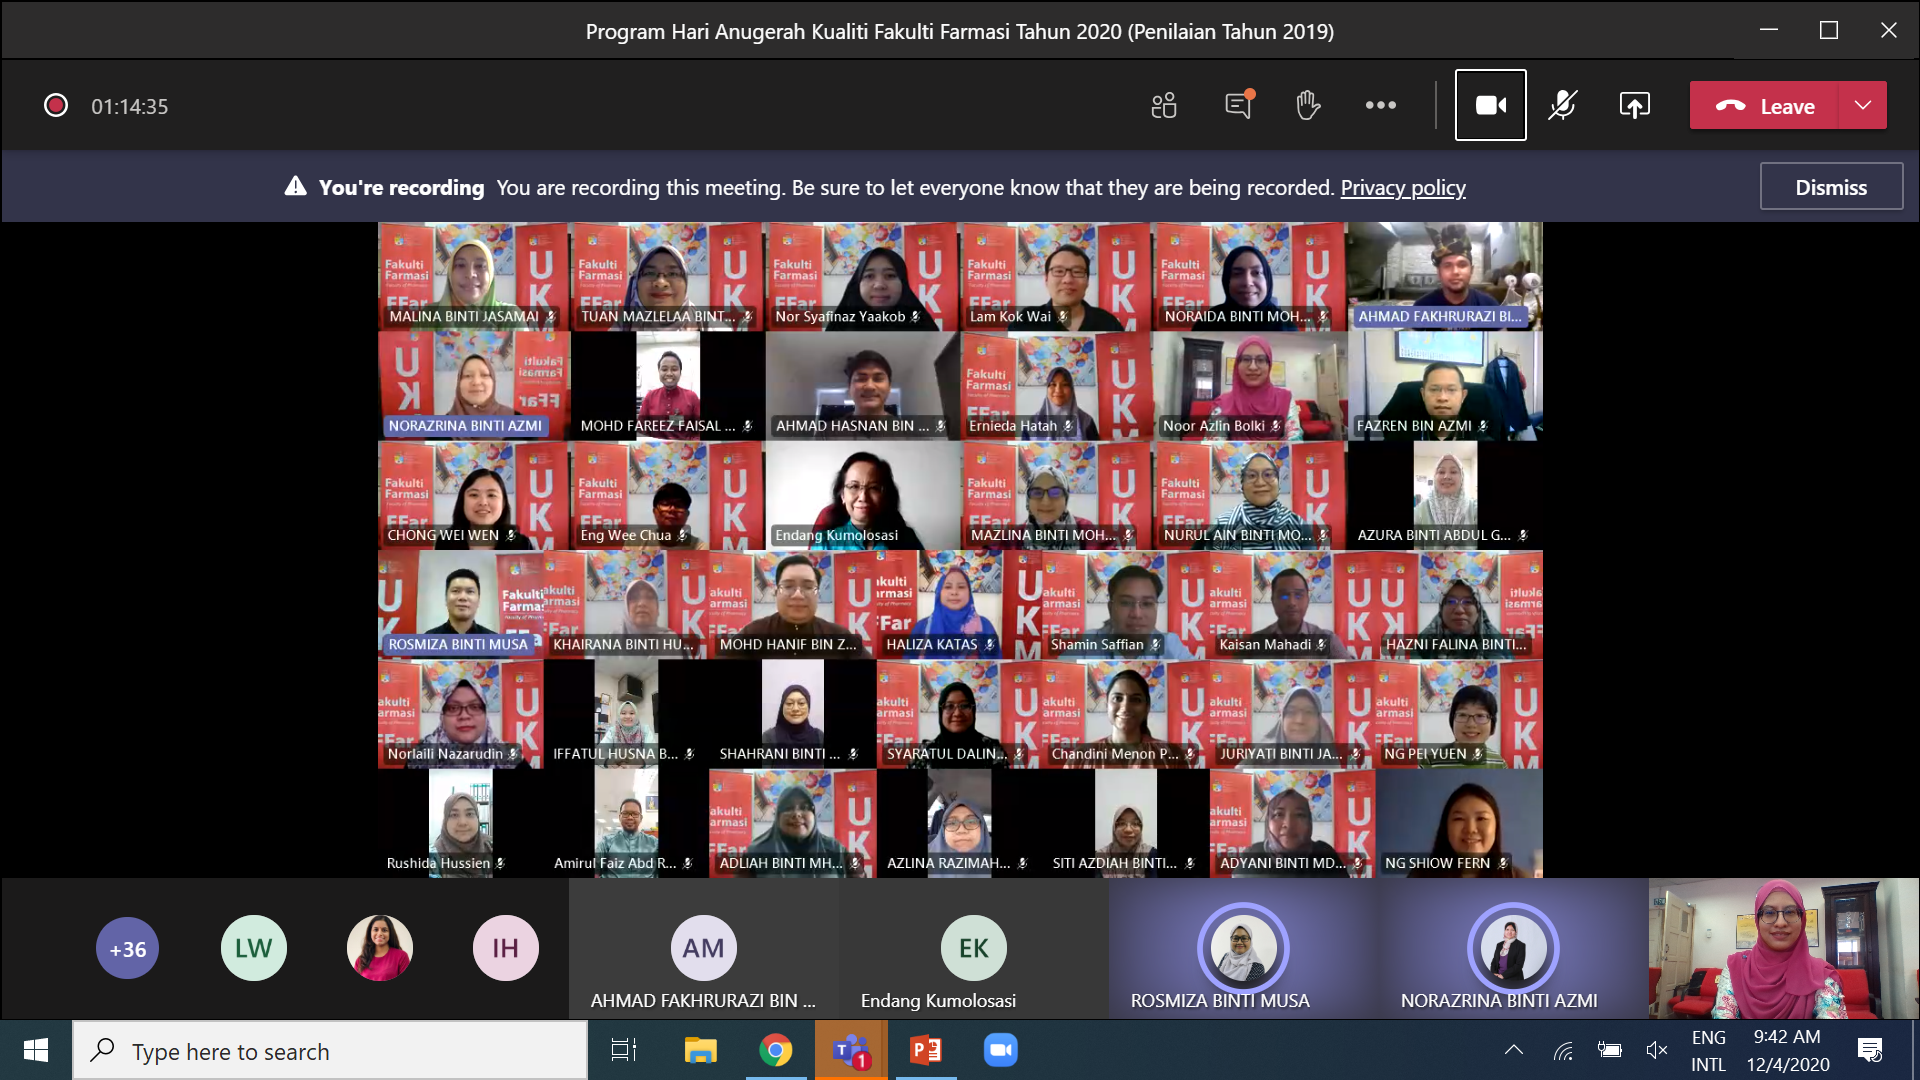Show the participants panel

pos(1164,105)
